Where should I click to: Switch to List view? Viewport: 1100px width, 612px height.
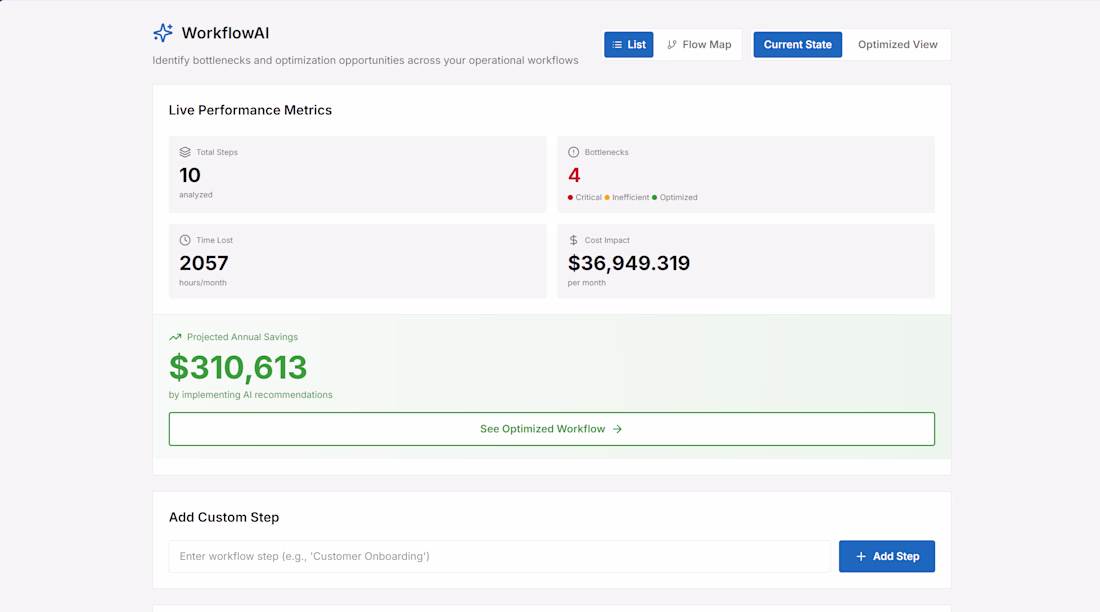[x=629, y=44]
